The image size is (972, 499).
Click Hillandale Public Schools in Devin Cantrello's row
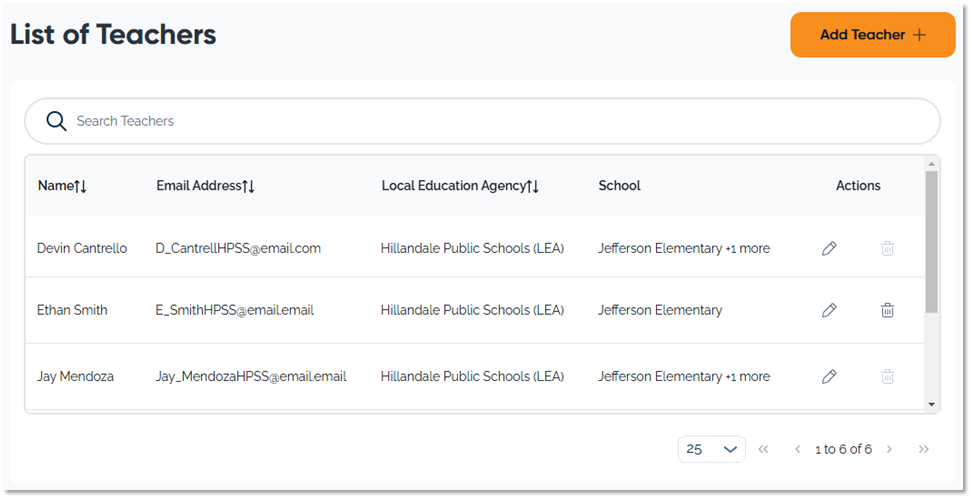coord(472,249)
